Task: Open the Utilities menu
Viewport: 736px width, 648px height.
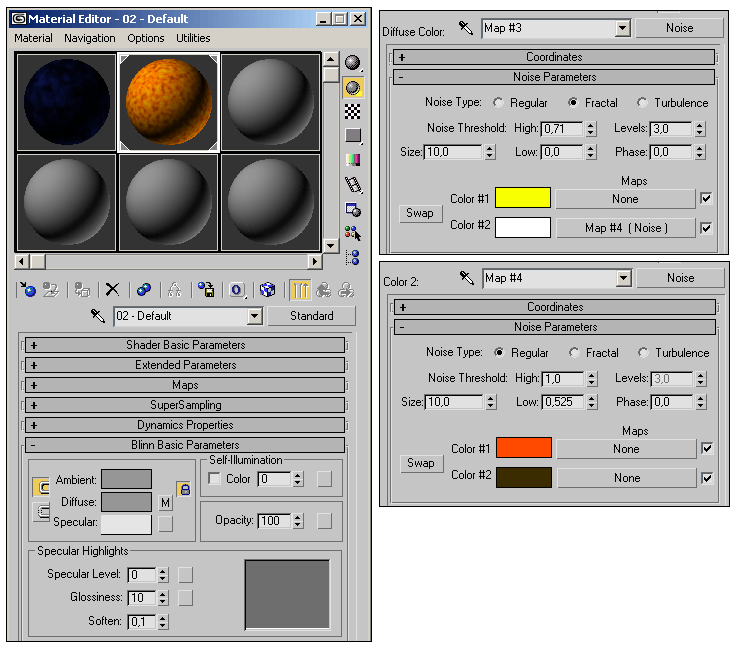Action: pos(193,38)
